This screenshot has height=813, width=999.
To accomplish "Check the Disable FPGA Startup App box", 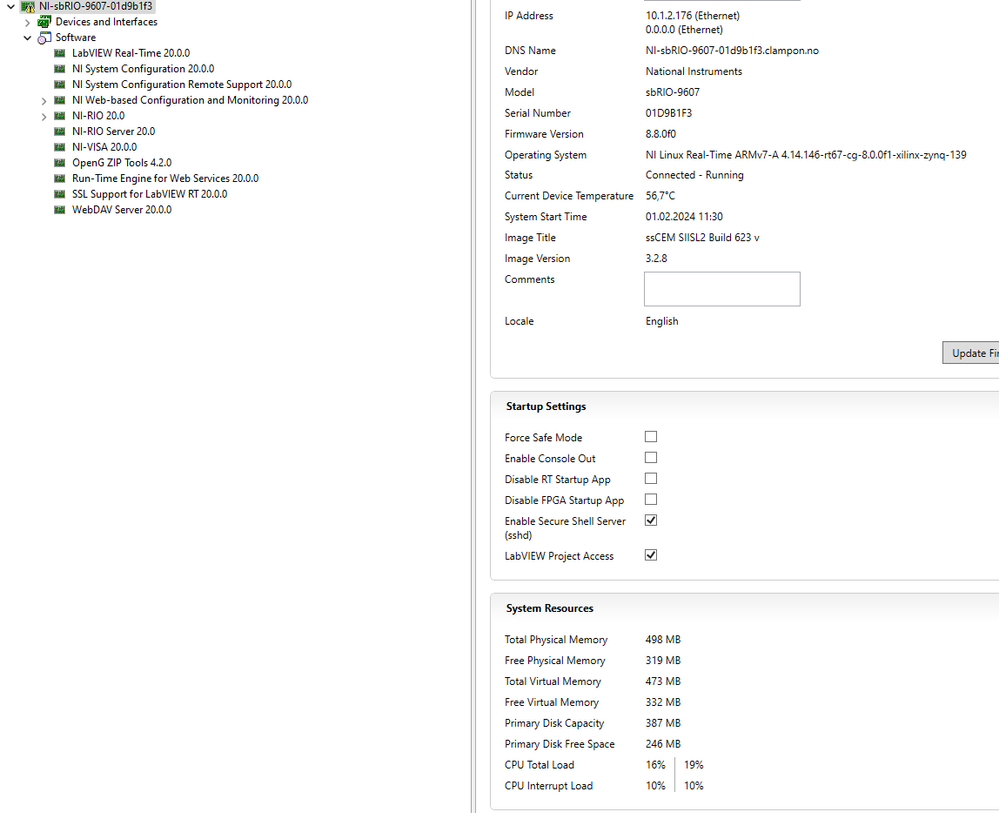I will click(650, 500).
